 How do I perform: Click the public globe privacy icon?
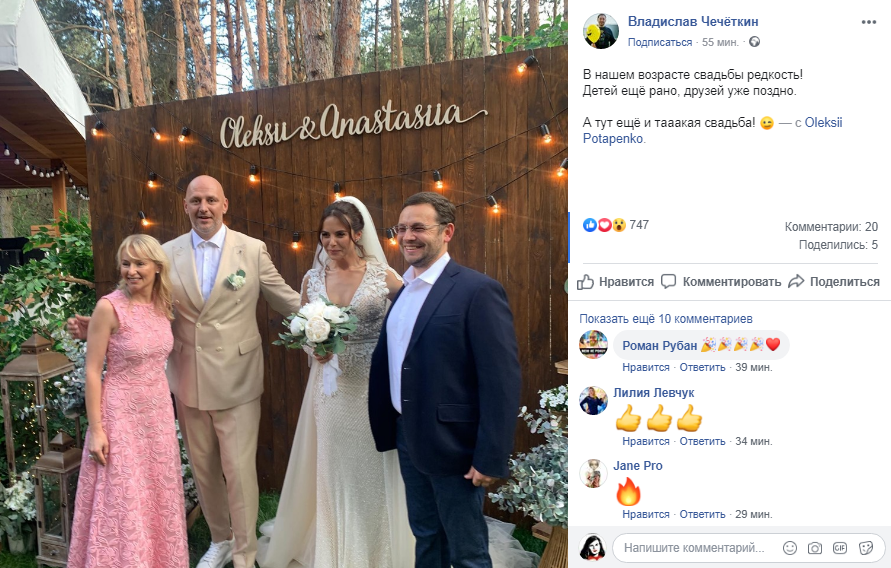point(755,41)
